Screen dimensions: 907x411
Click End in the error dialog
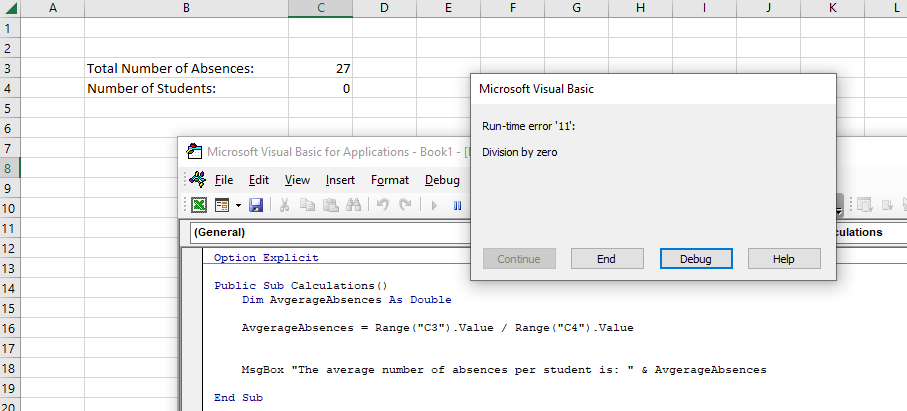(607, 259)
